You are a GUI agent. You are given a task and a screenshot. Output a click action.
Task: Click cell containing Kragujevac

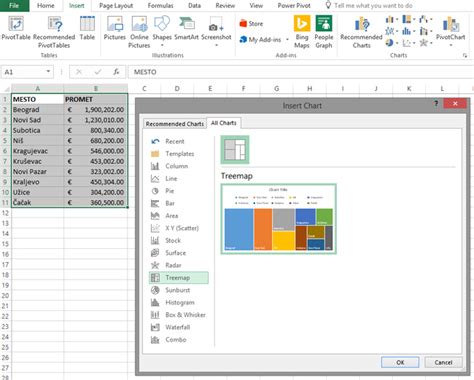click(38, 151)
